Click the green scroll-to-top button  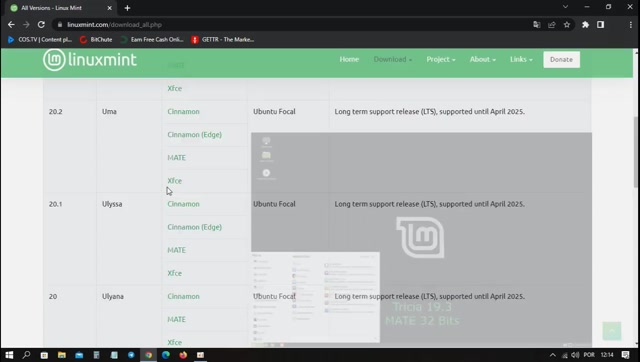tap(612, 331)
